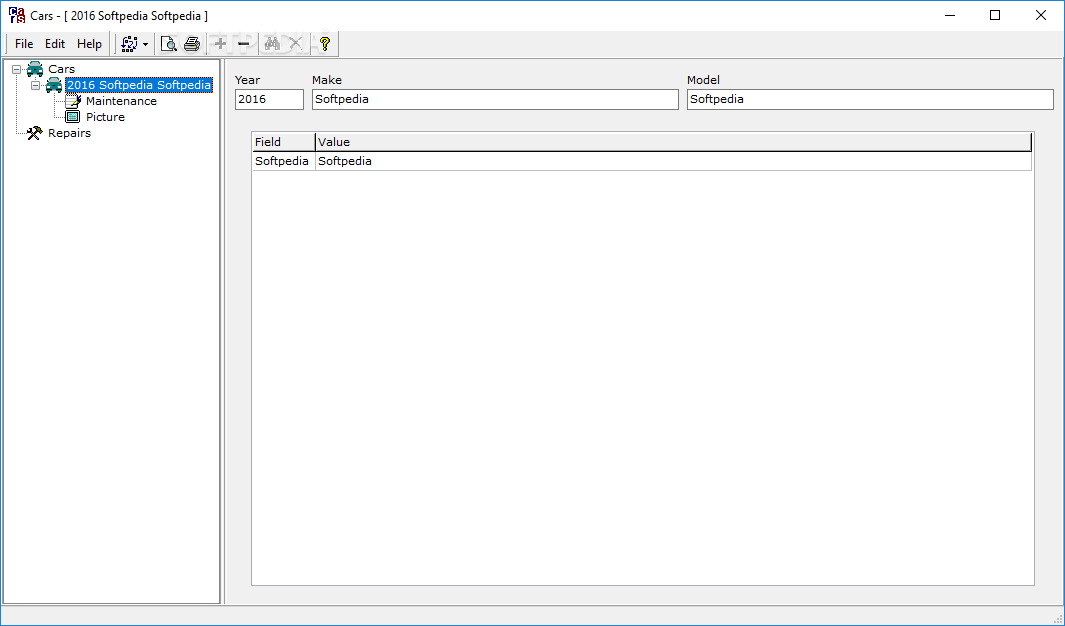Click the Year label above the field
Image resolution: width=1065 pixels, height=626 pixels.
(247, 80)
